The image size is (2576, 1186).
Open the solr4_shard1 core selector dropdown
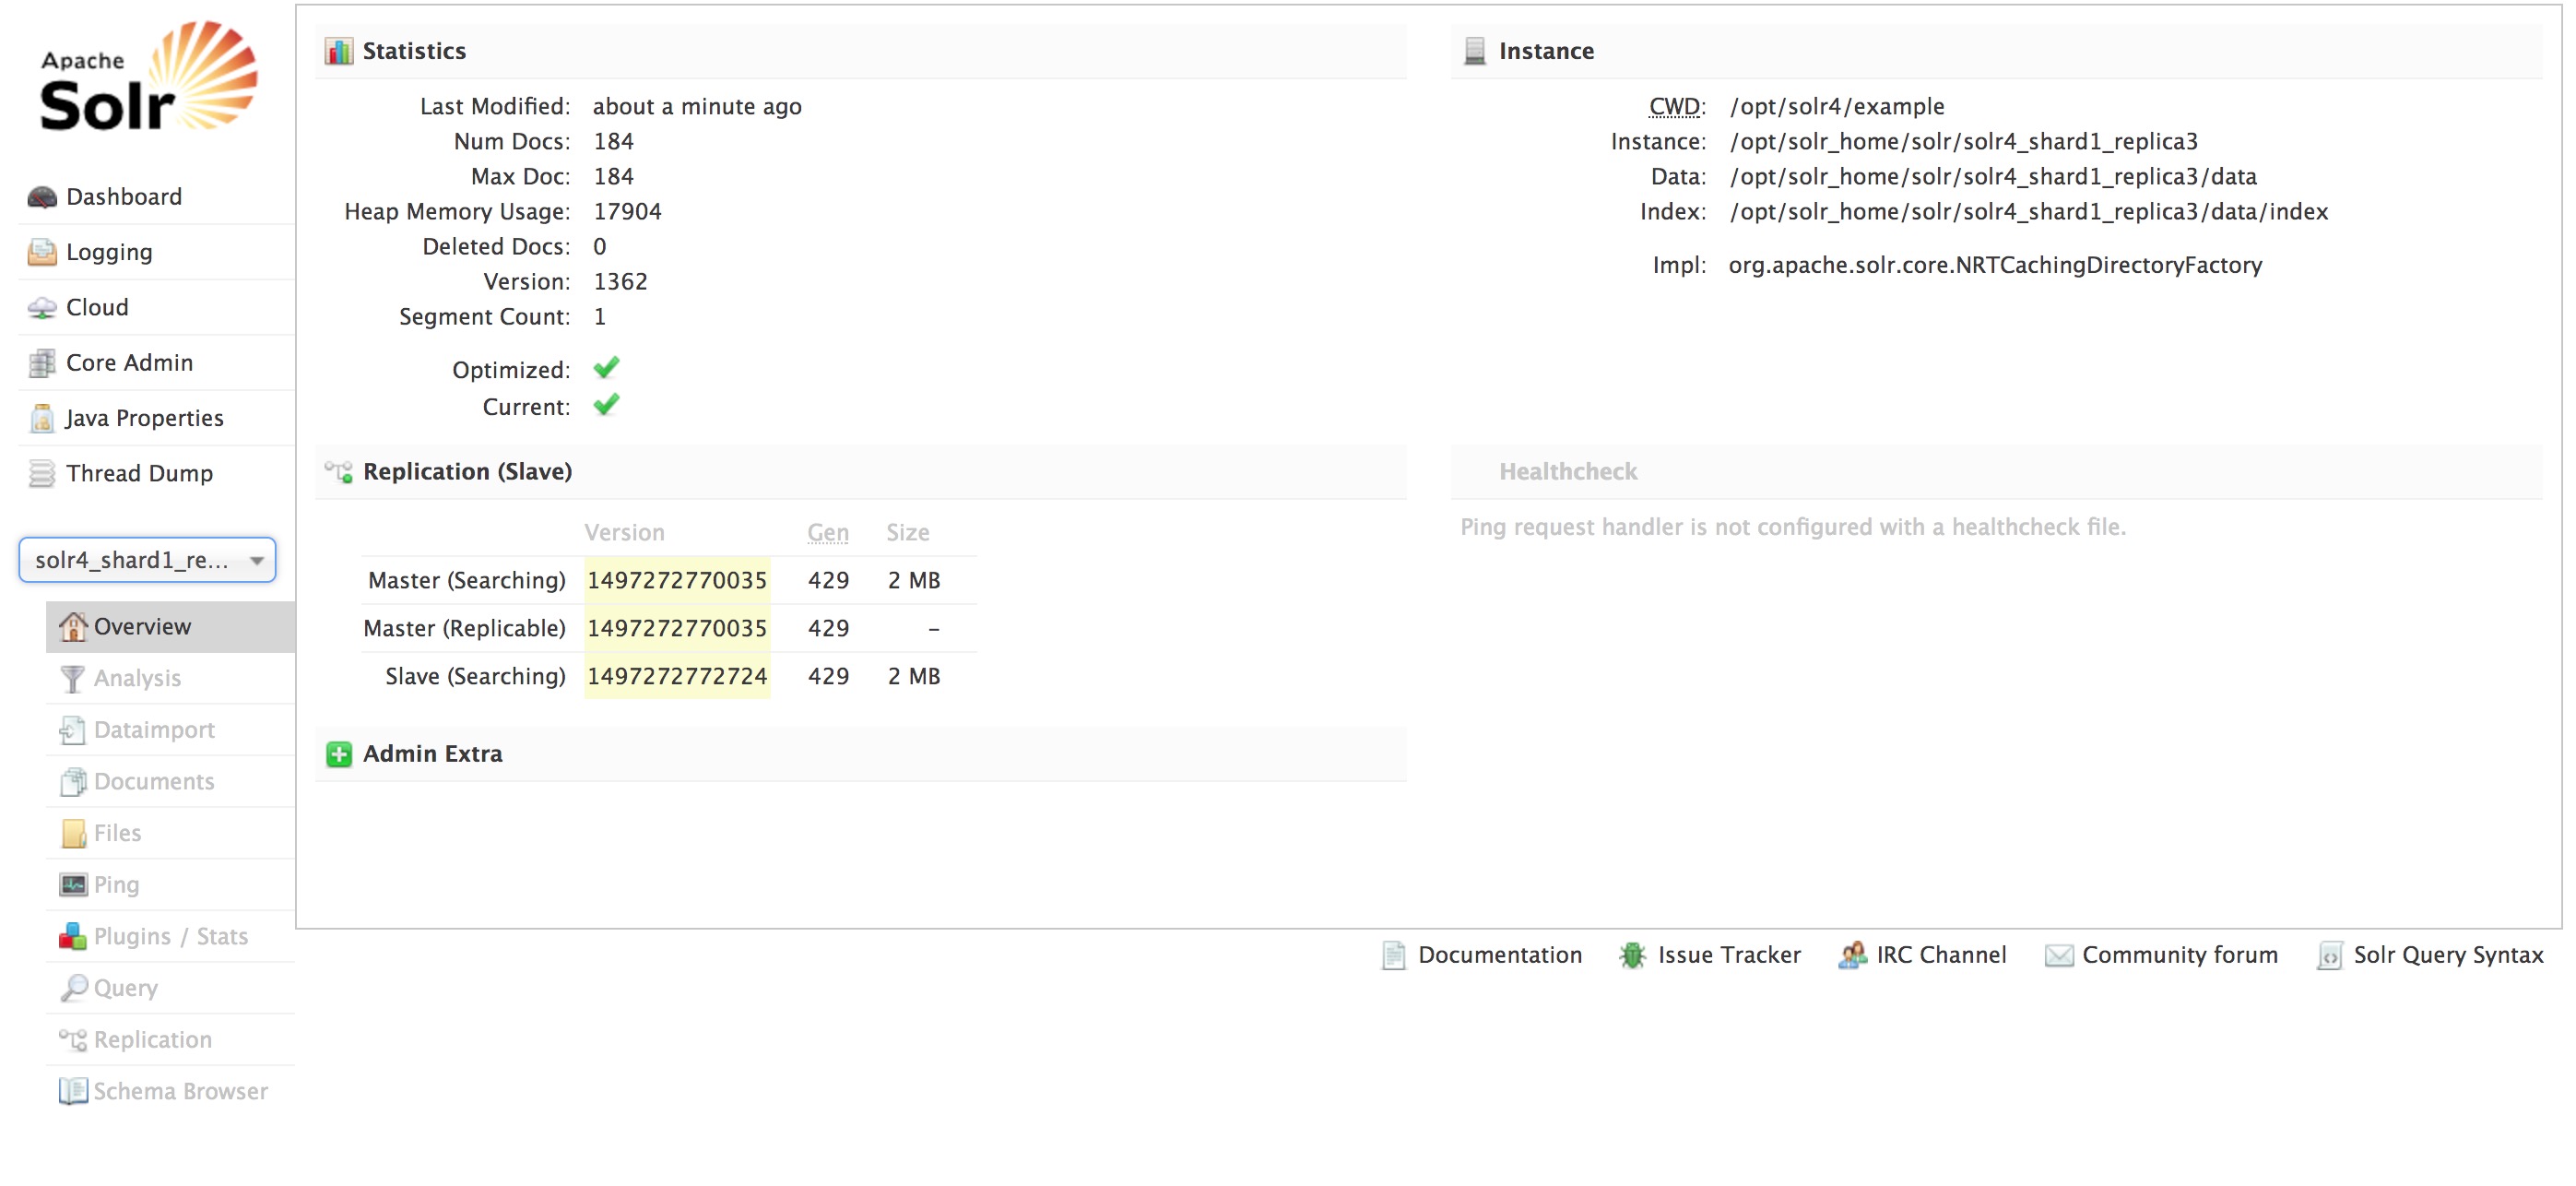[147, 560]
